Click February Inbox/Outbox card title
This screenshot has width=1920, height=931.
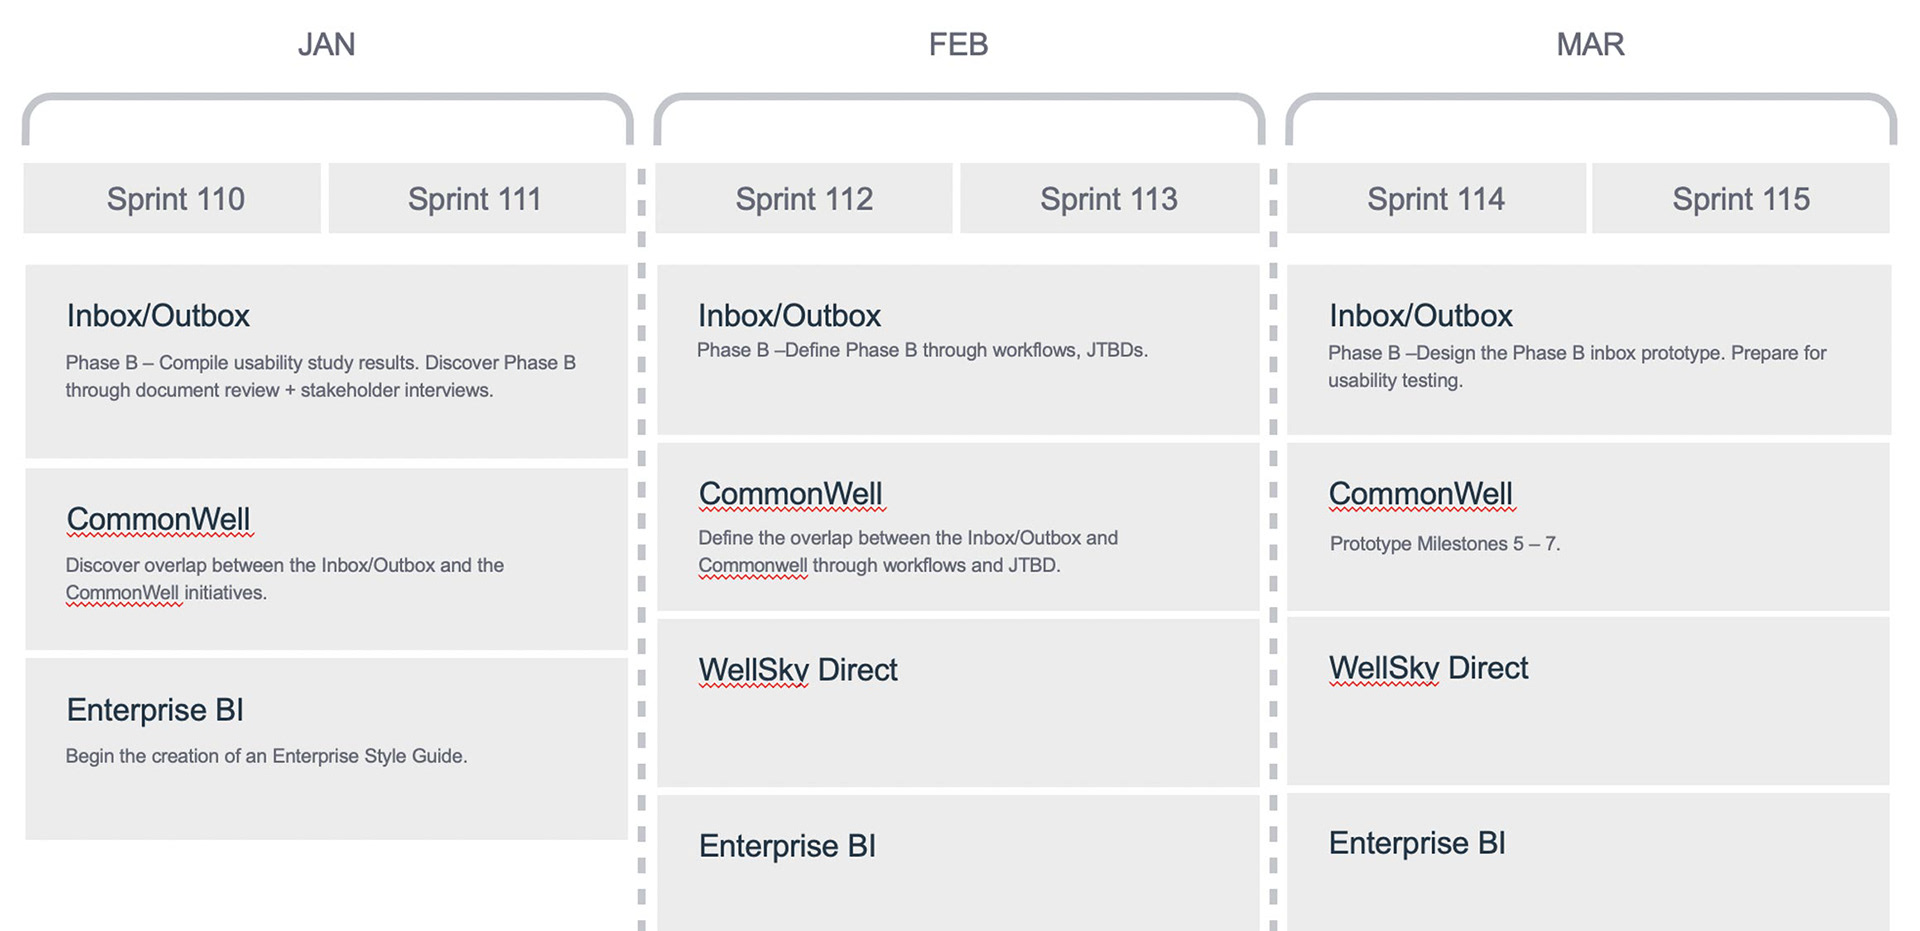(789, 315)
